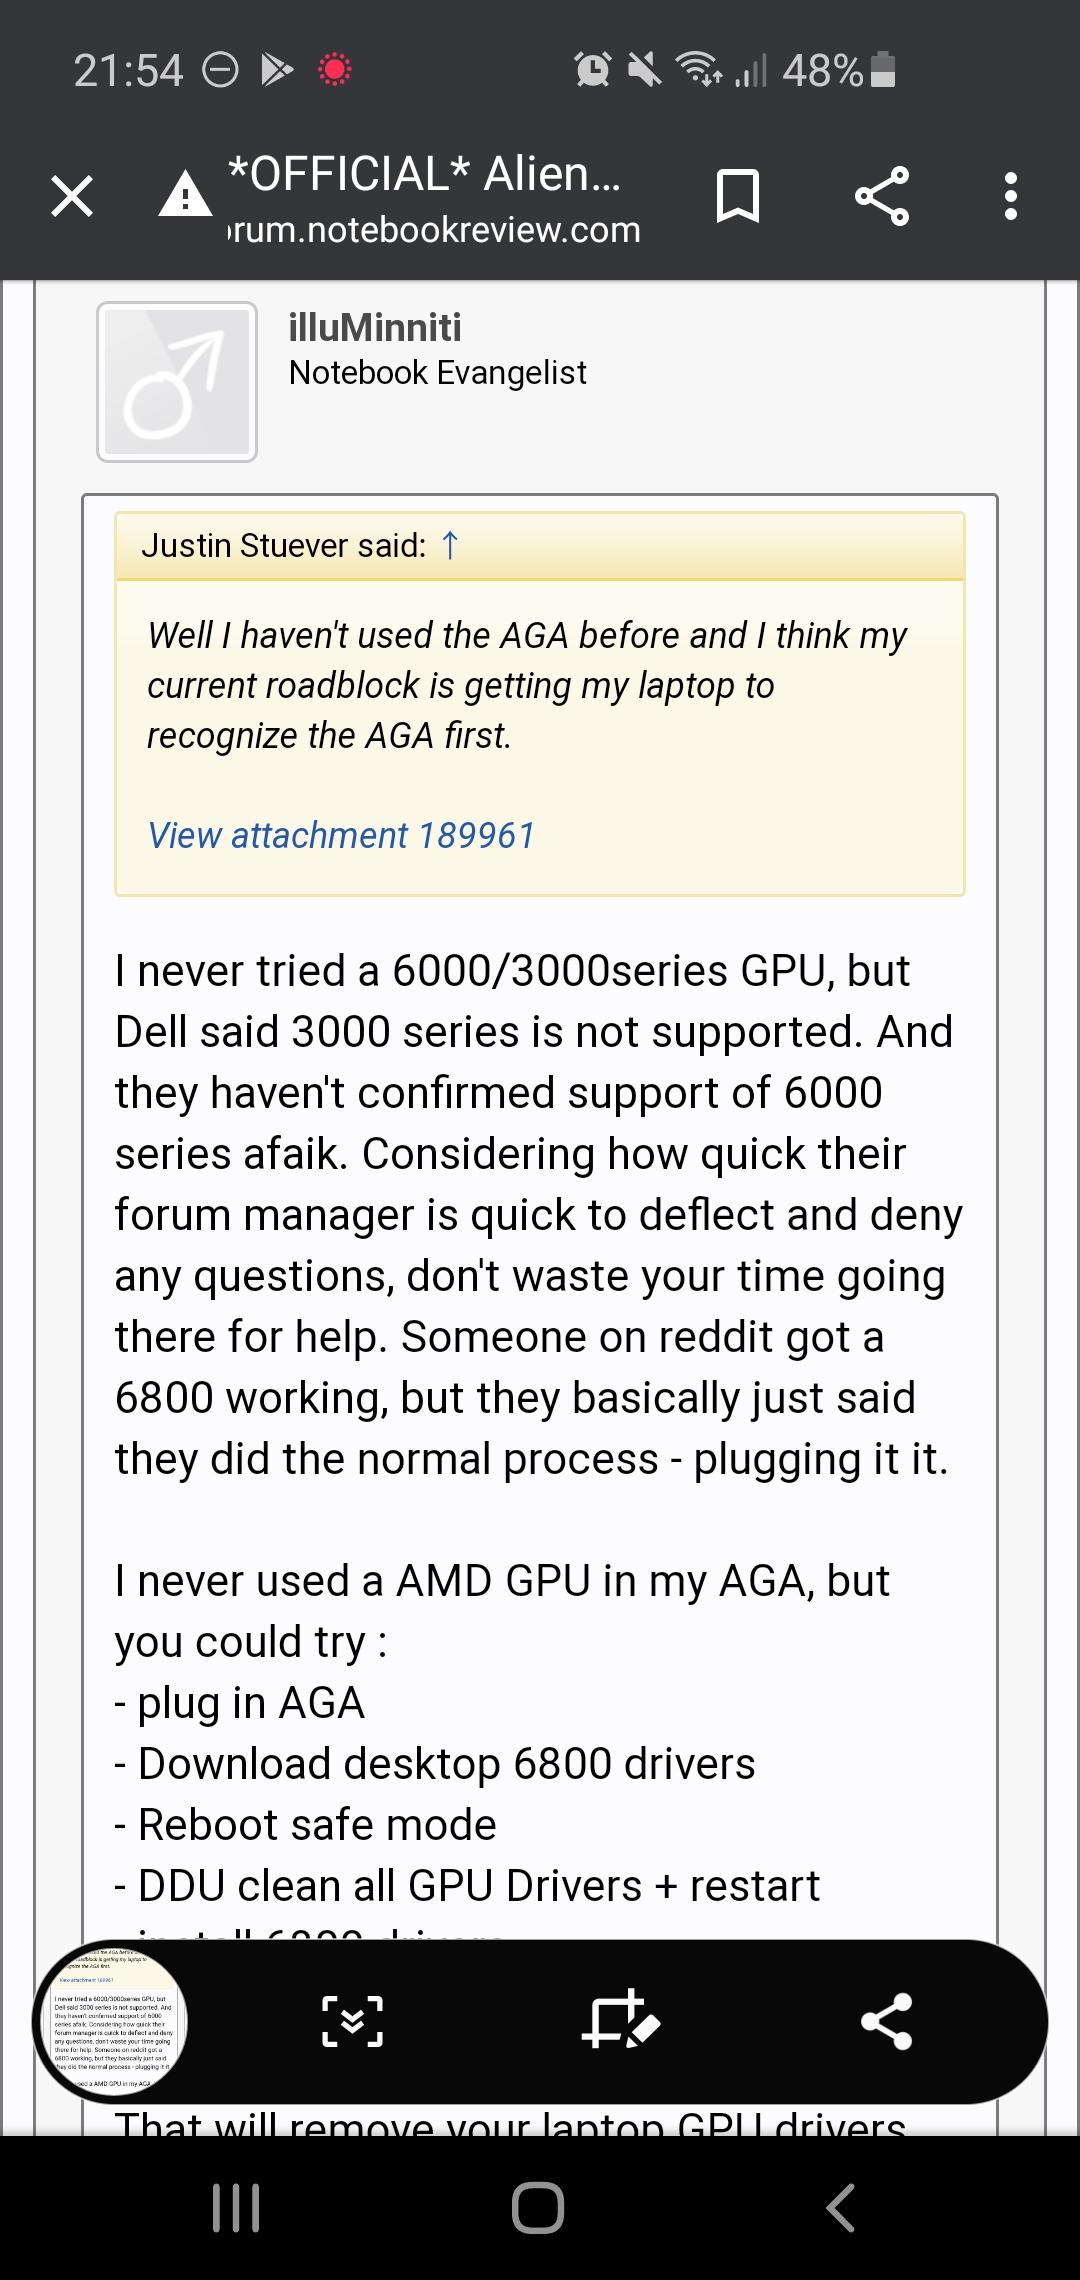The height and width of the screenshot is (2280, 1080).
Task: Open illuMinniti's avatar profile
Action: pyautogui.click(x=177, y=382)
